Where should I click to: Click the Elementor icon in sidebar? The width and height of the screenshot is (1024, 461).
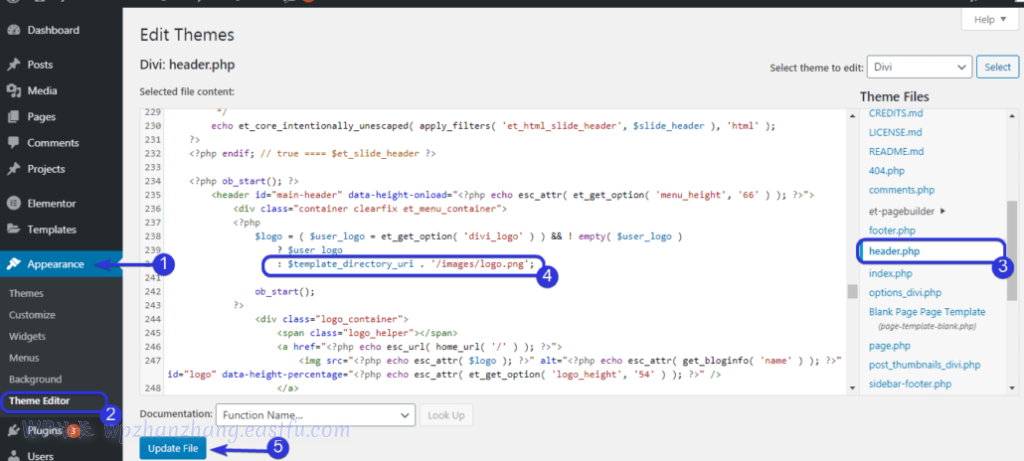tap(14, 201)
